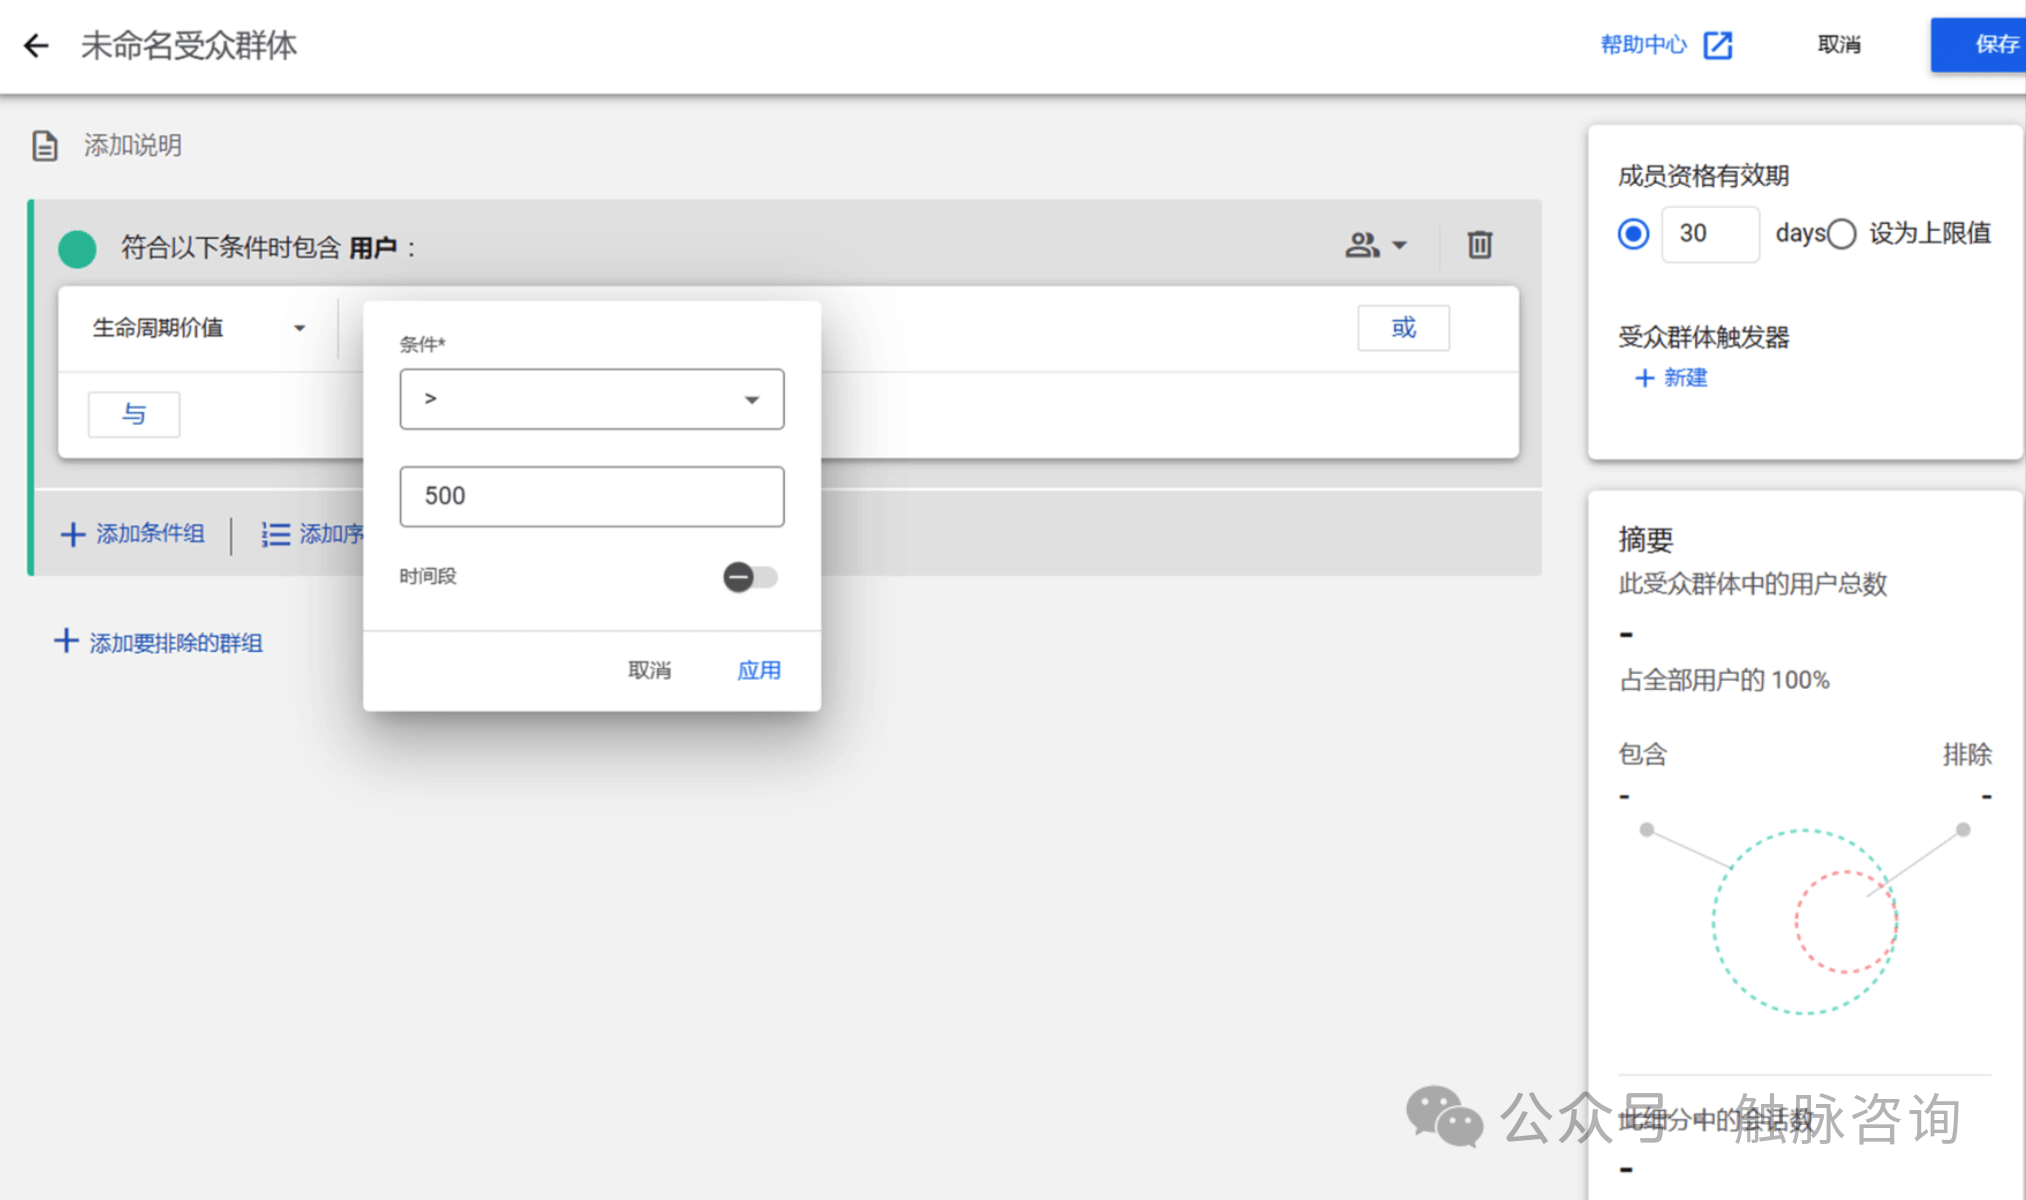Select the 30 days radio button
The width and height of the screenshot is (2026, 1200).
(1633, 234)
